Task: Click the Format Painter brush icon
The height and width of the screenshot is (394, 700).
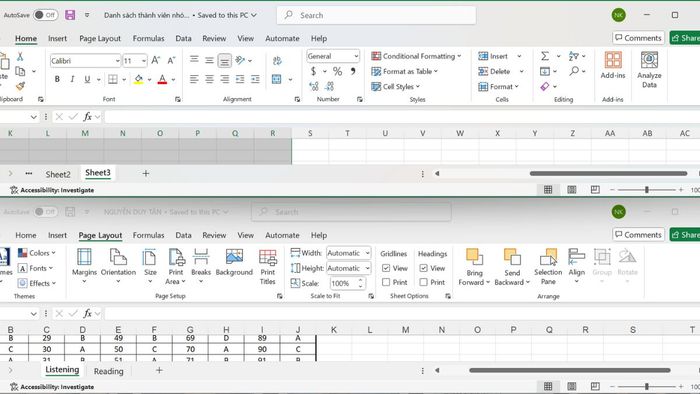Action: [20, 86]
